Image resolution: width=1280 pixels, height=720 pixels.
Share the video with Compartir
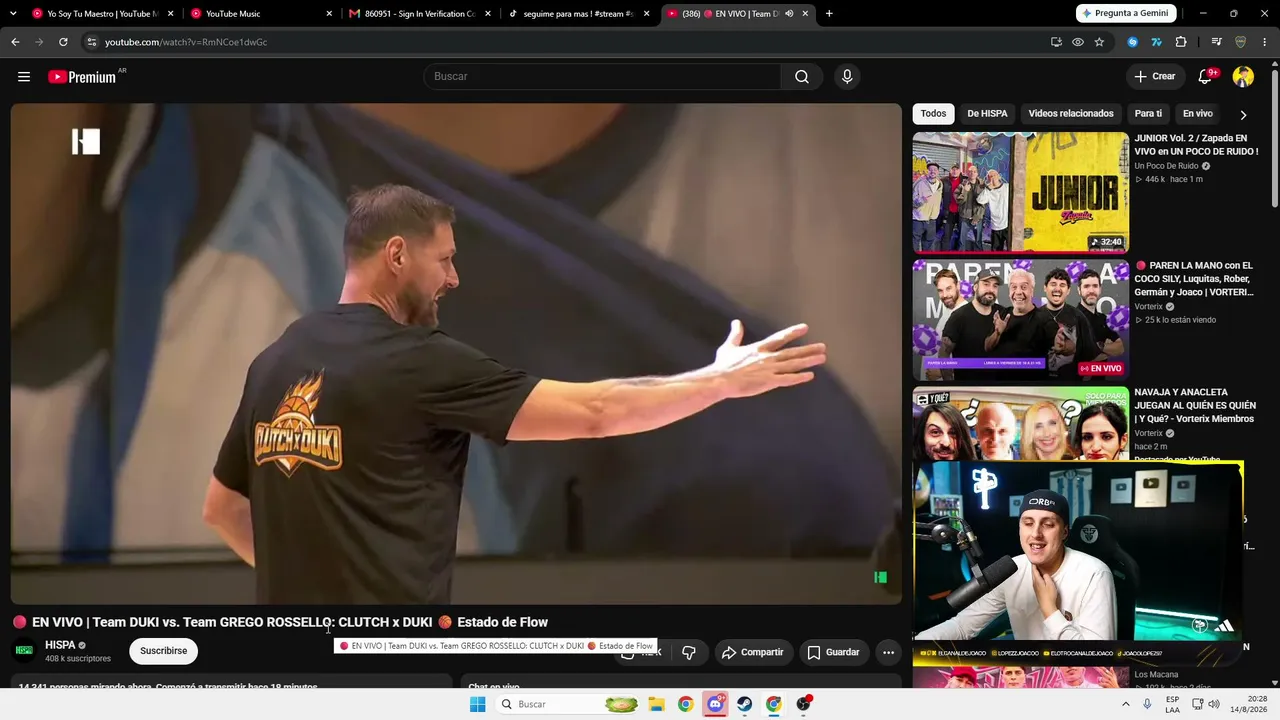point(754,652)
